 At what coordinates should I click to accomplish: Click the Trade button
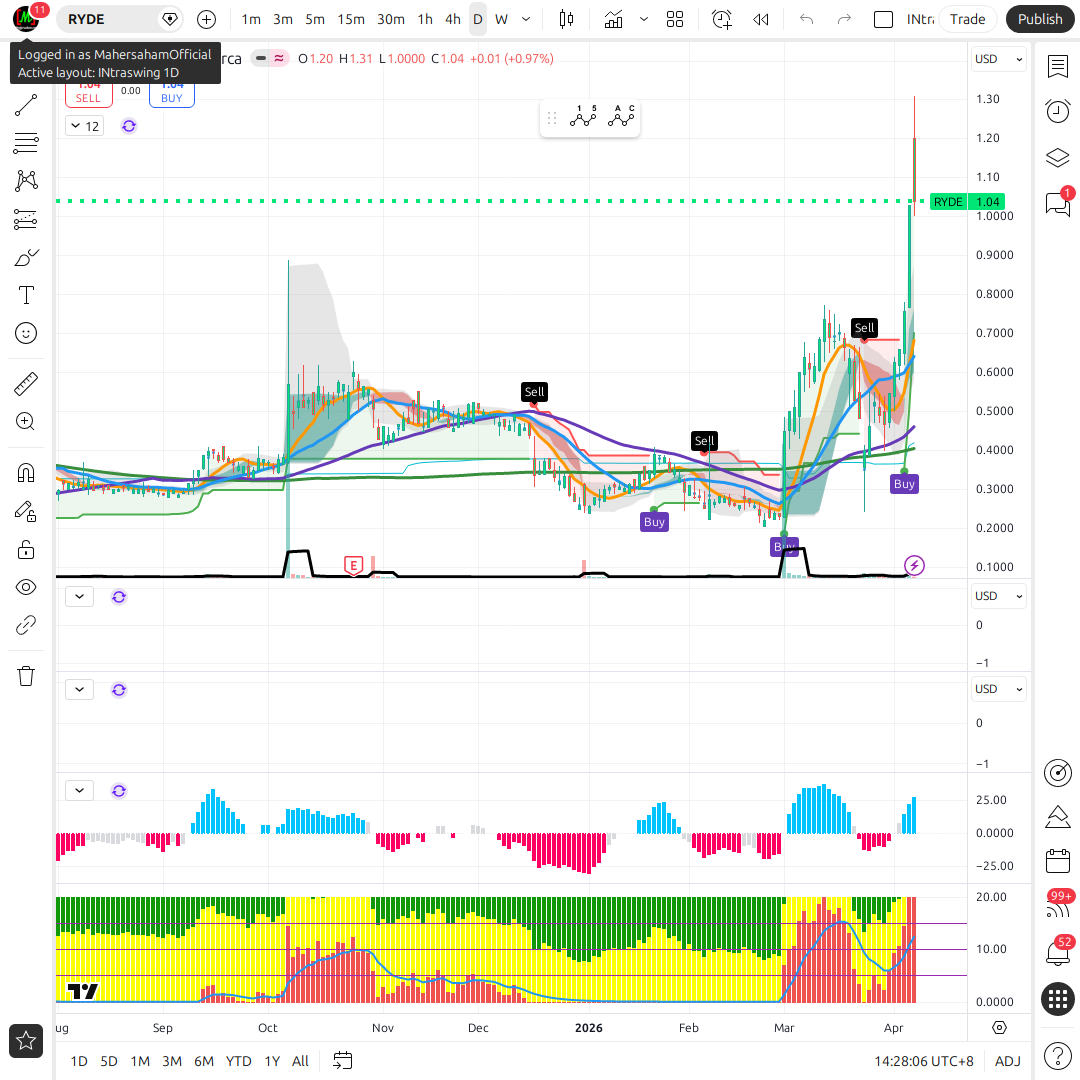pyautogui.click(x=967, y=19)
